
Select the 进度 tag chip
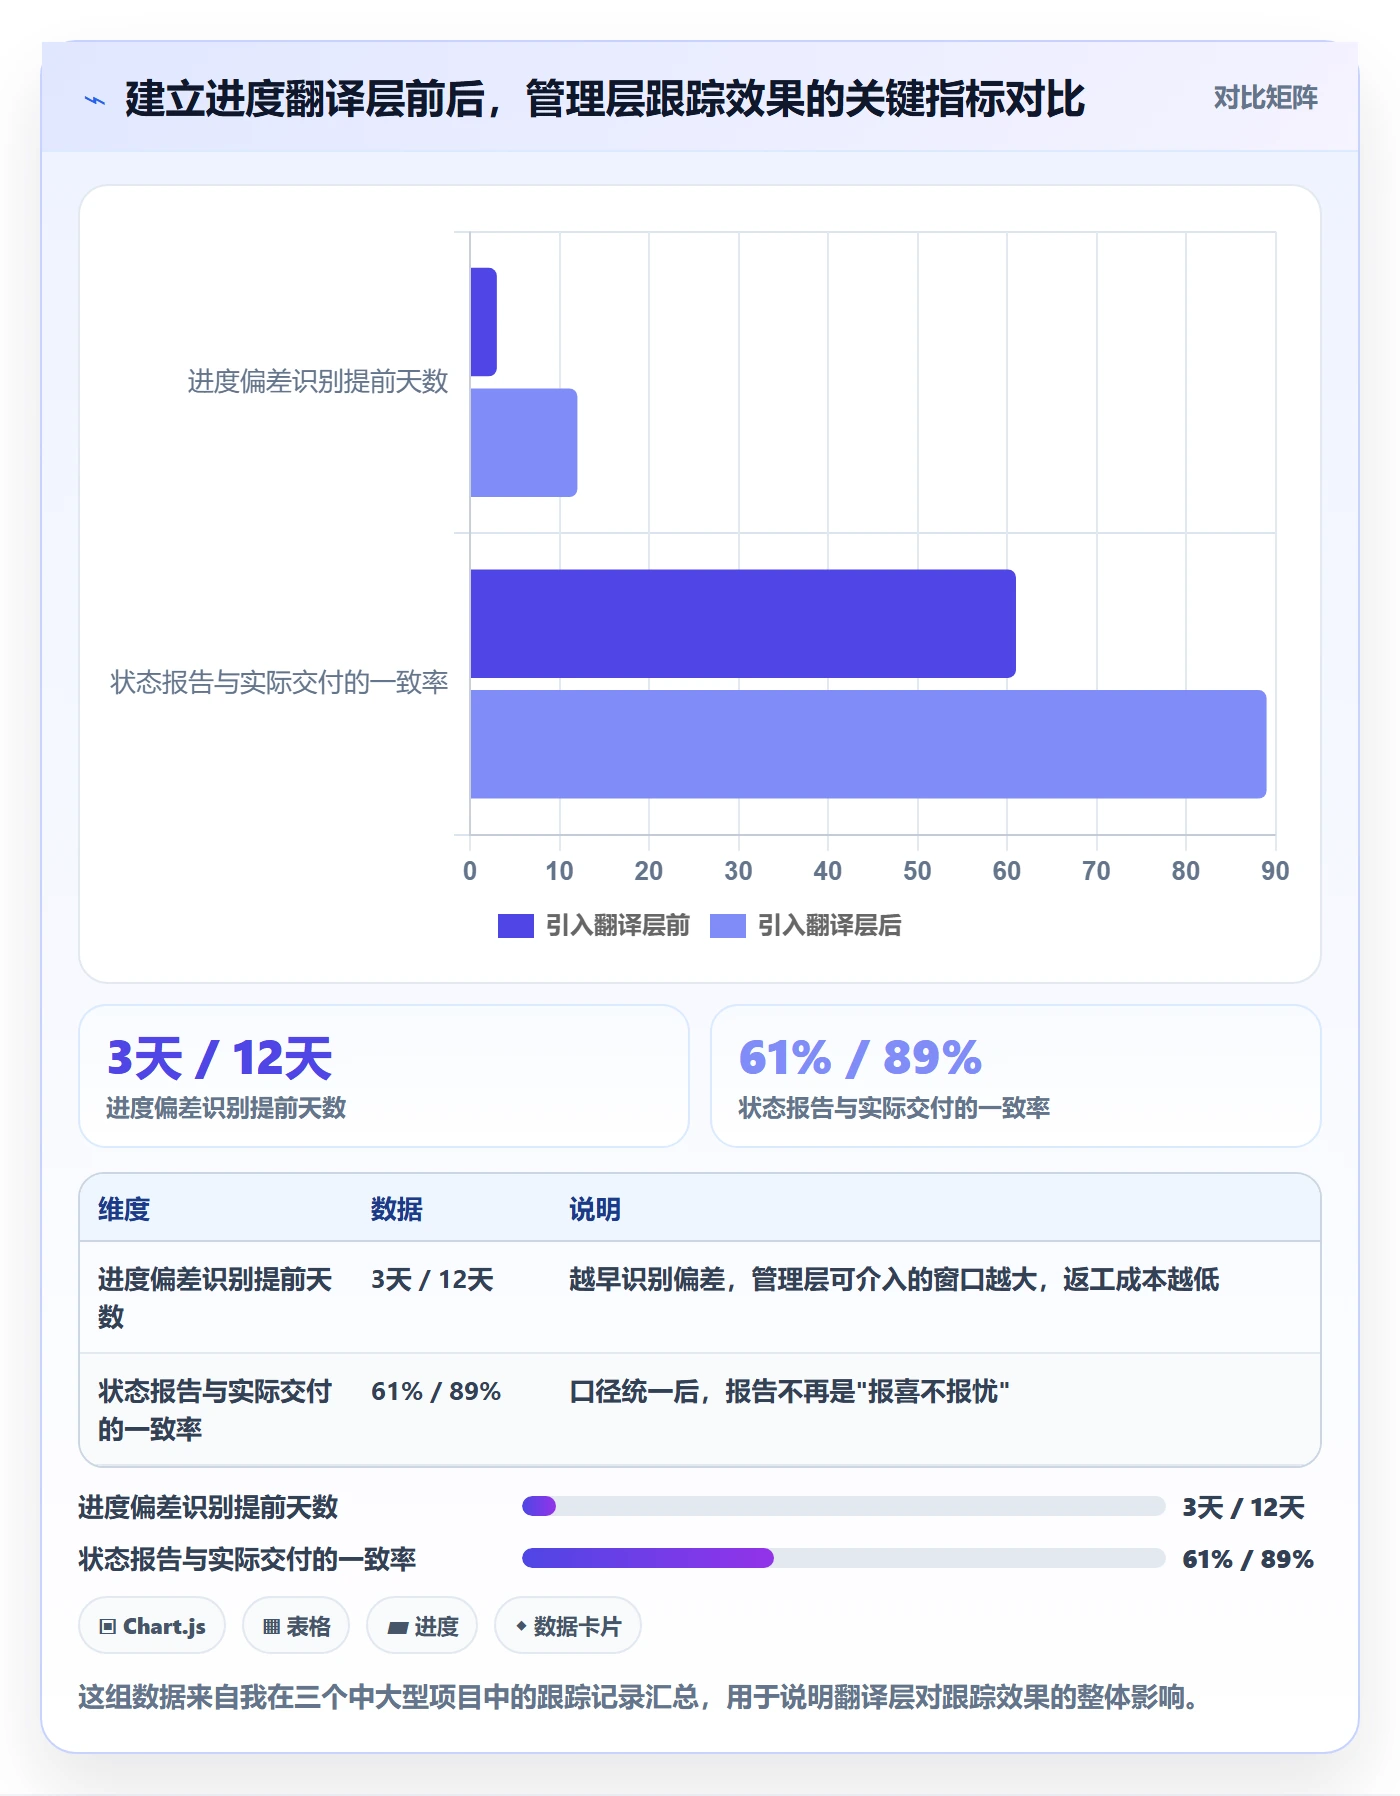(x=422, y=1626)
